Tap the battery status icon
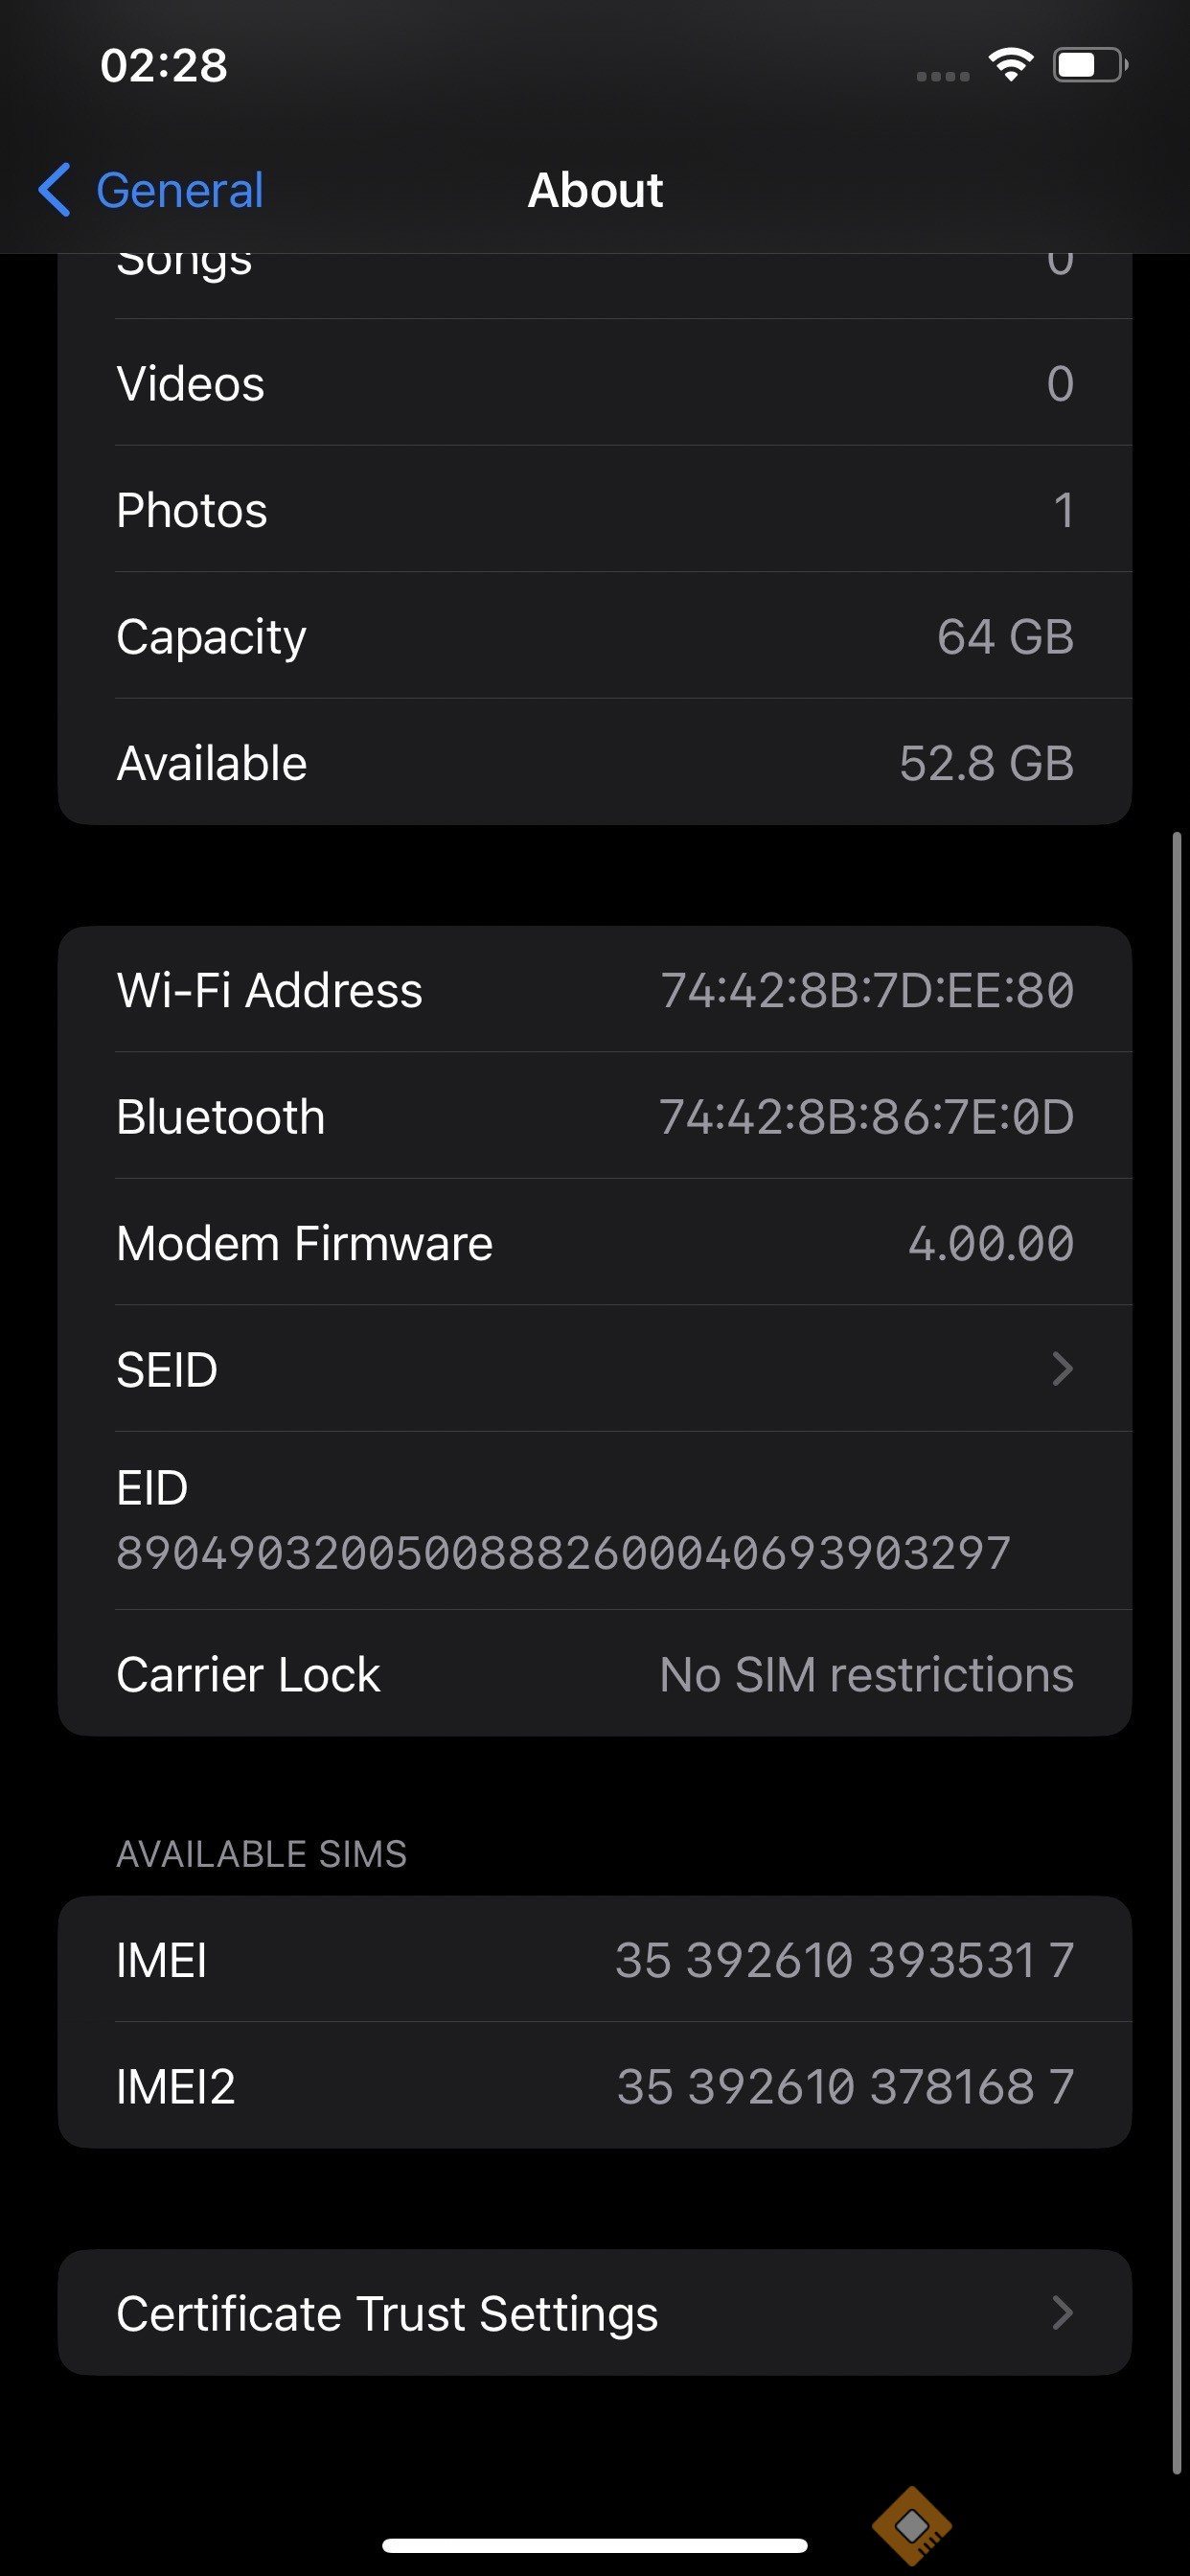This screenshot has width=1190, height=2576. 1089,66
